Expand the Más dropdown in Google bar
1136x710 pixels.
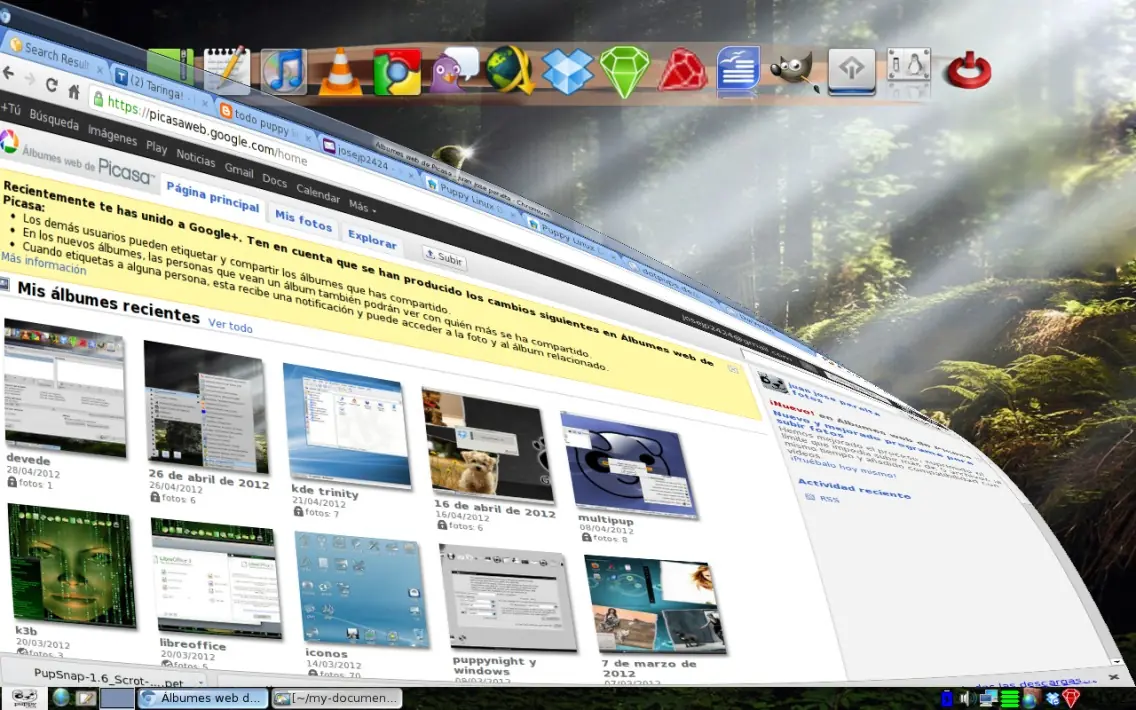(x=362, y=206)
